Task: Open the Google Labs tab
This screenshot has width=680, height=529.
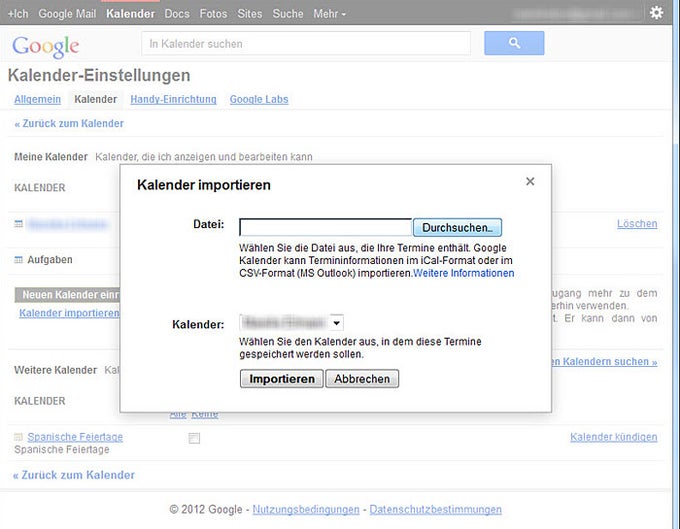Action: point(259,99)
